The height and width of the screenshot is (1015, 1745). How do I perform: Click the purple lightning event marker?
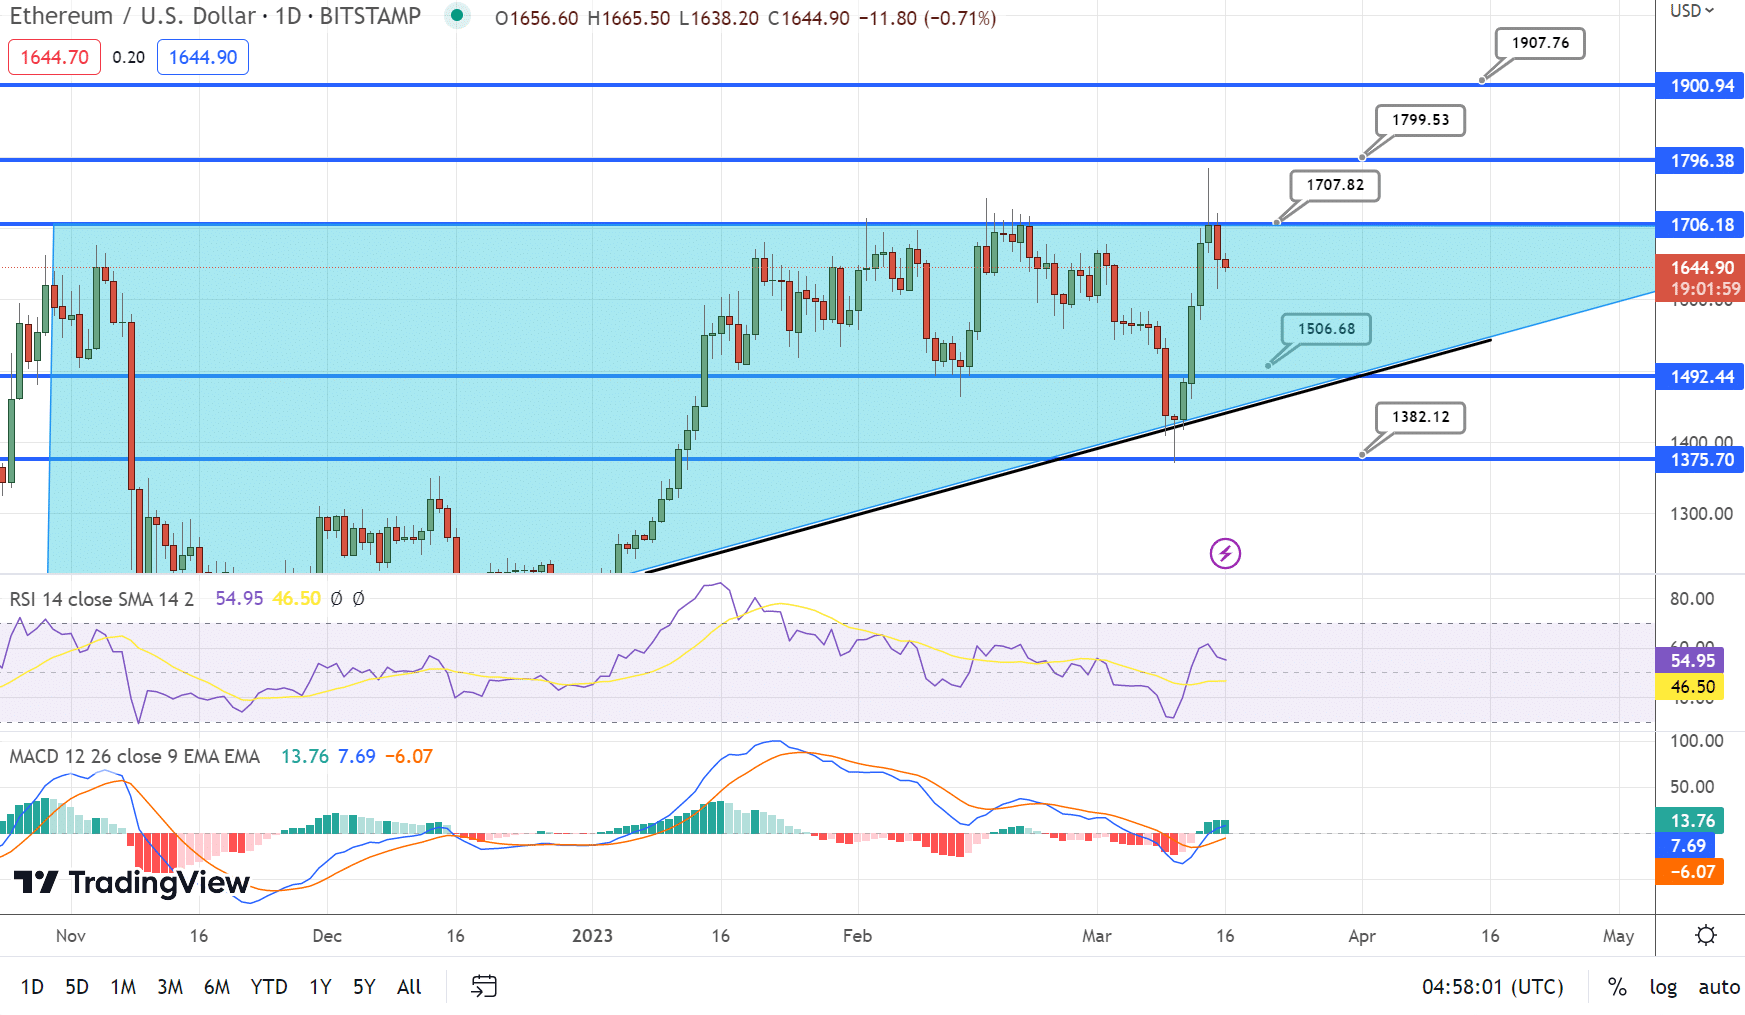pos(1225,553)
